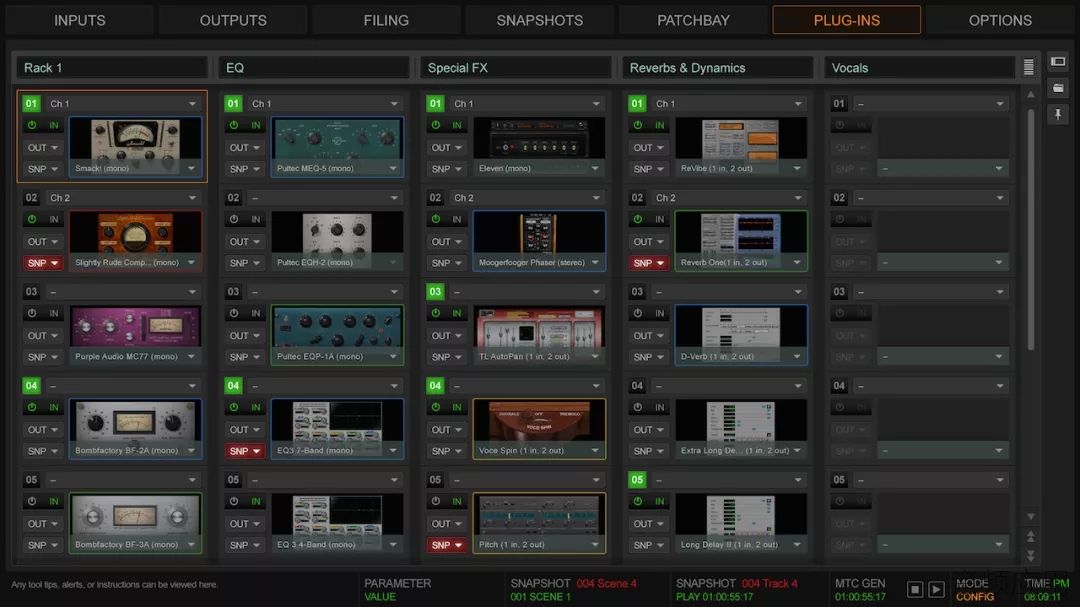Image resolution: width=1080 pixels, height=607 pixels.
Task: Toggle power icon on Reverbs & Dynamics slot 04
Action: click(637, 407)
